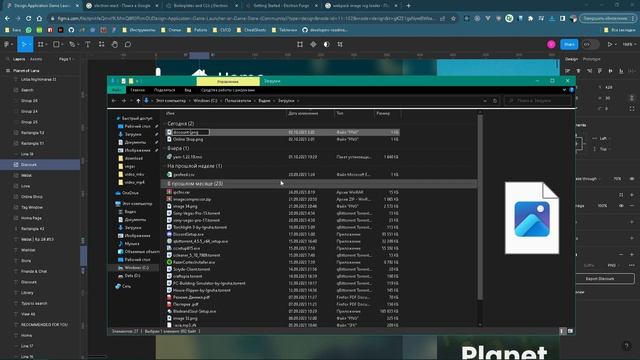Viewport: 640px width, 360px height.
Task: Select the Comment tool in Figma
Action: [x=128, y=44]
